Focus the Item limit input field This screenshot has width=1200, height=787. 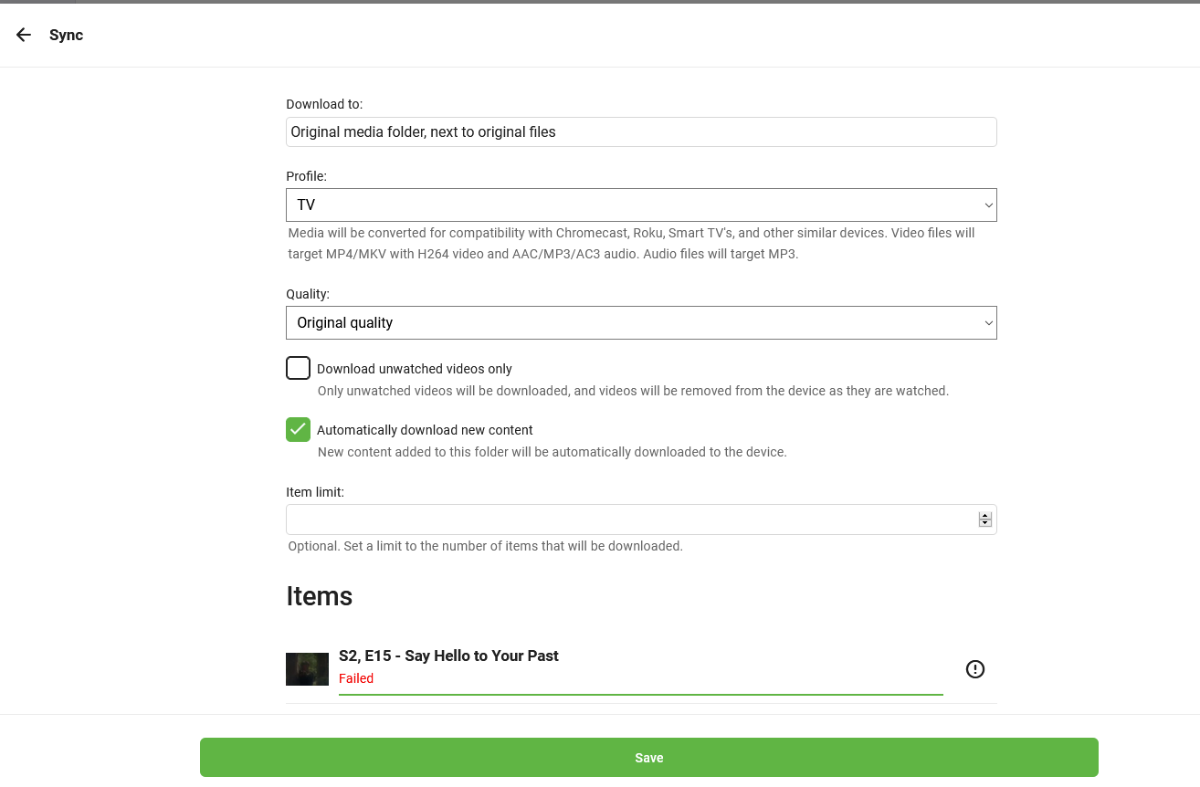630,520
